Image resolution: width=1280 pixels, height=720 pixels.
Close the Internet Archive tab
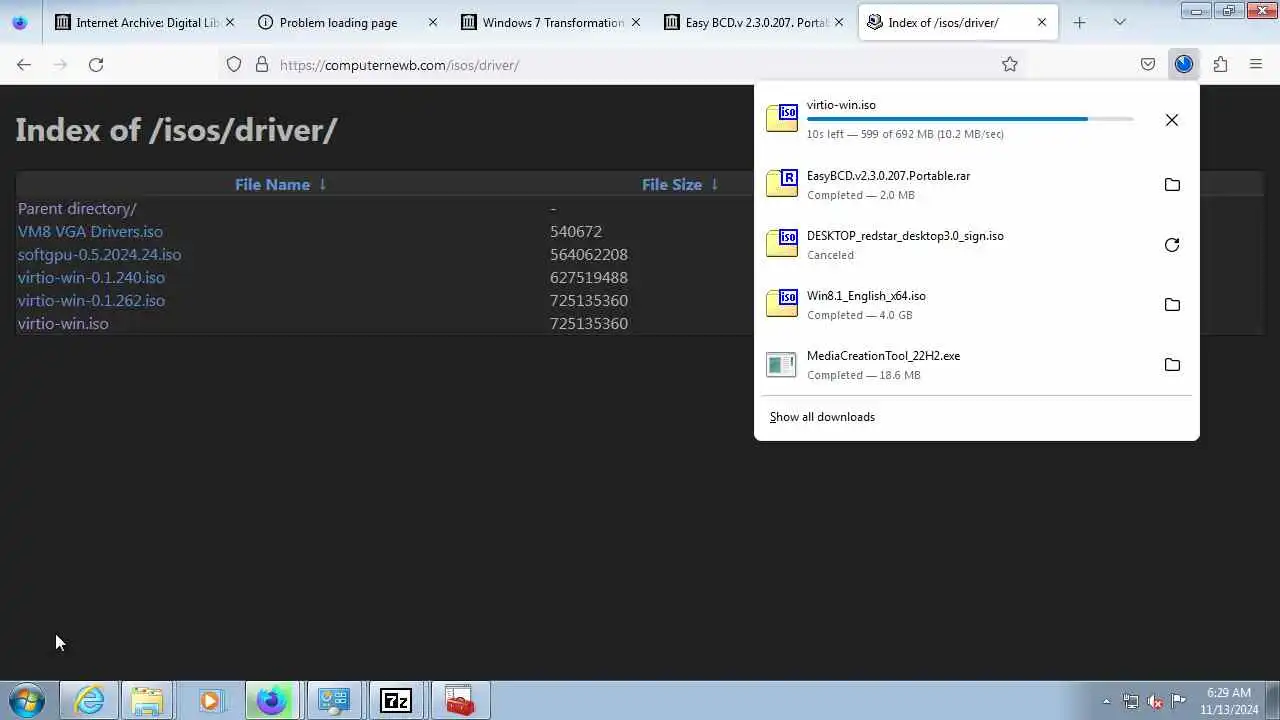231,22
